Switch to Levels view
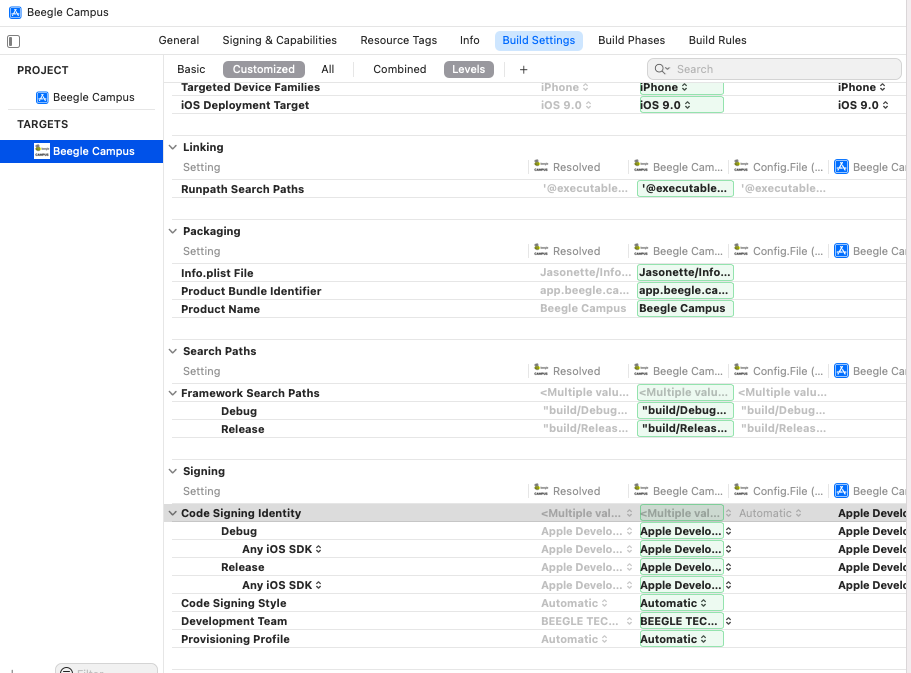The width and height of the screenshot is (911, 673). point(468,69)
